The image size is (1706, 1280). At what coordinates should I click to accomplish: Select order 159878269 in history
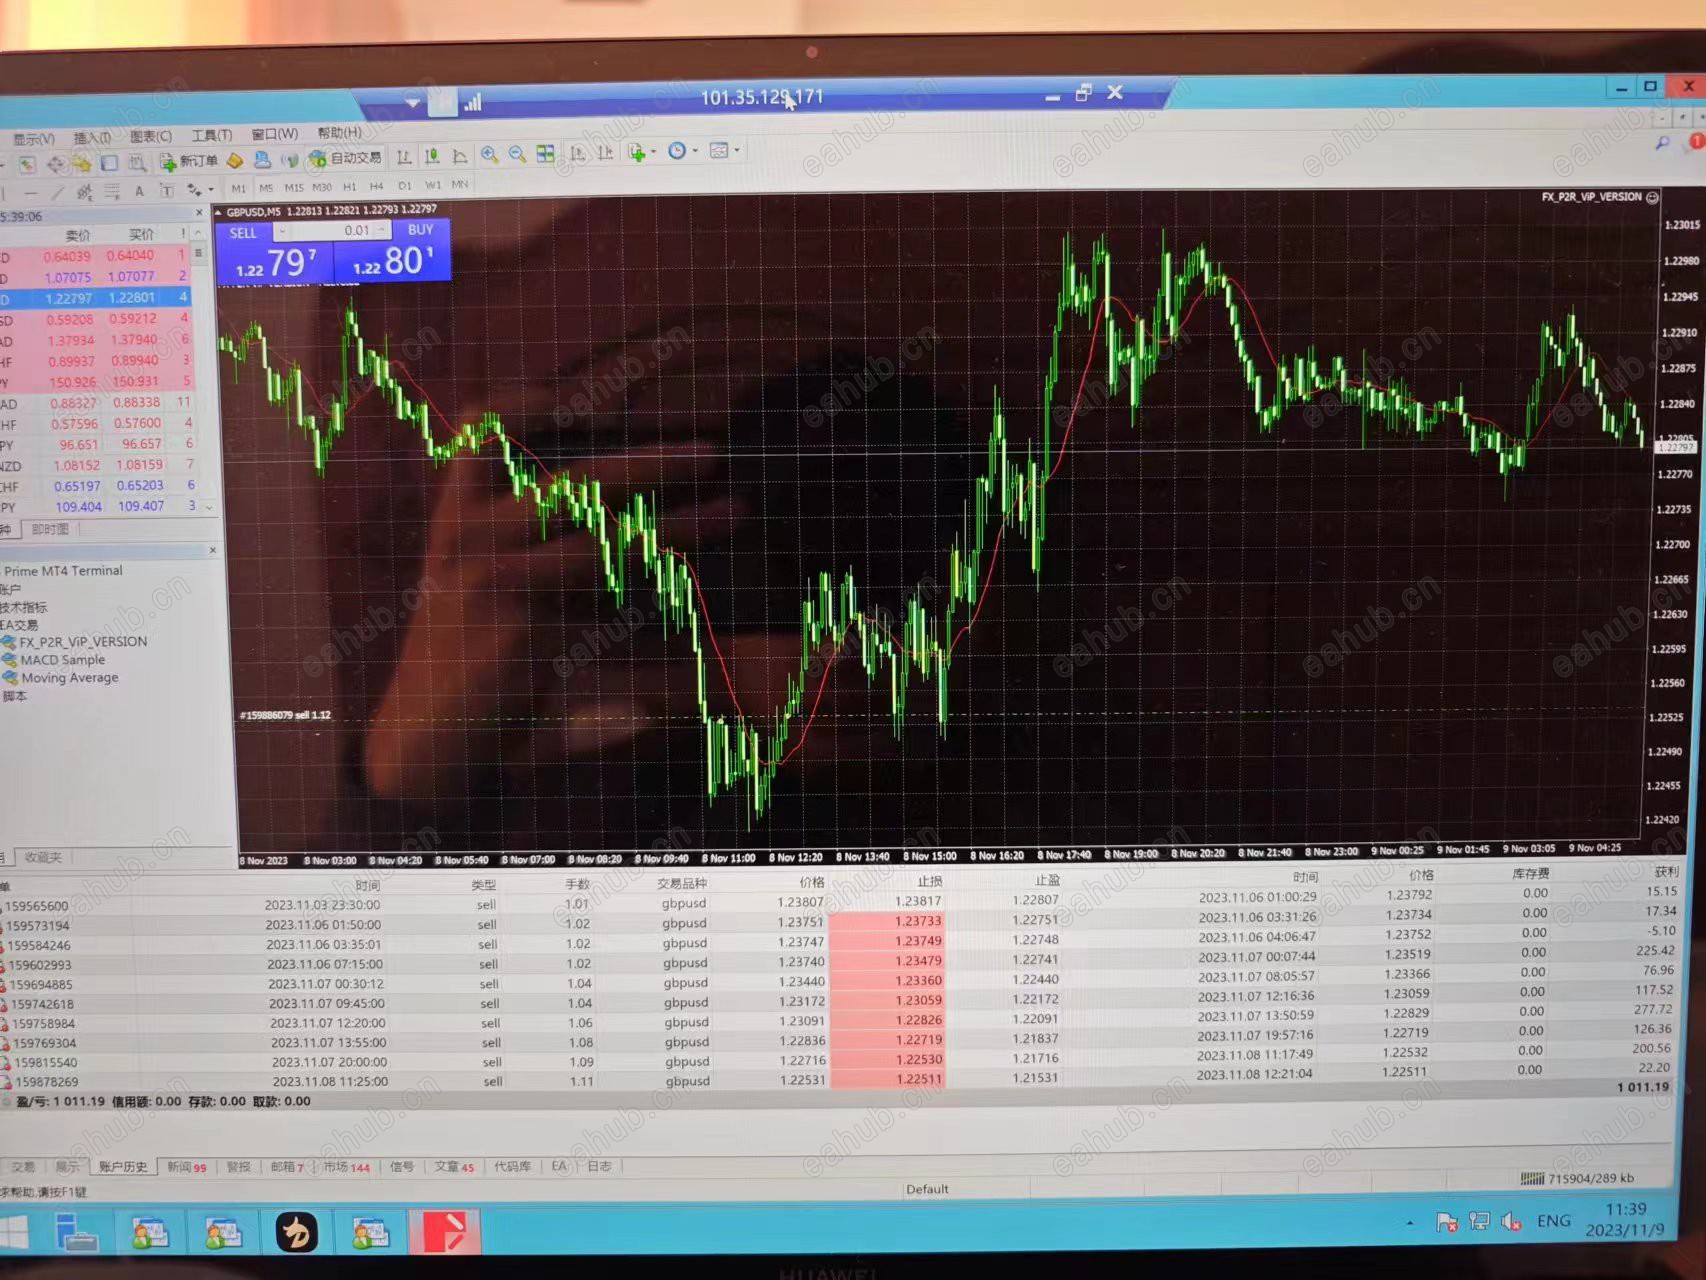coord(838,1080)
